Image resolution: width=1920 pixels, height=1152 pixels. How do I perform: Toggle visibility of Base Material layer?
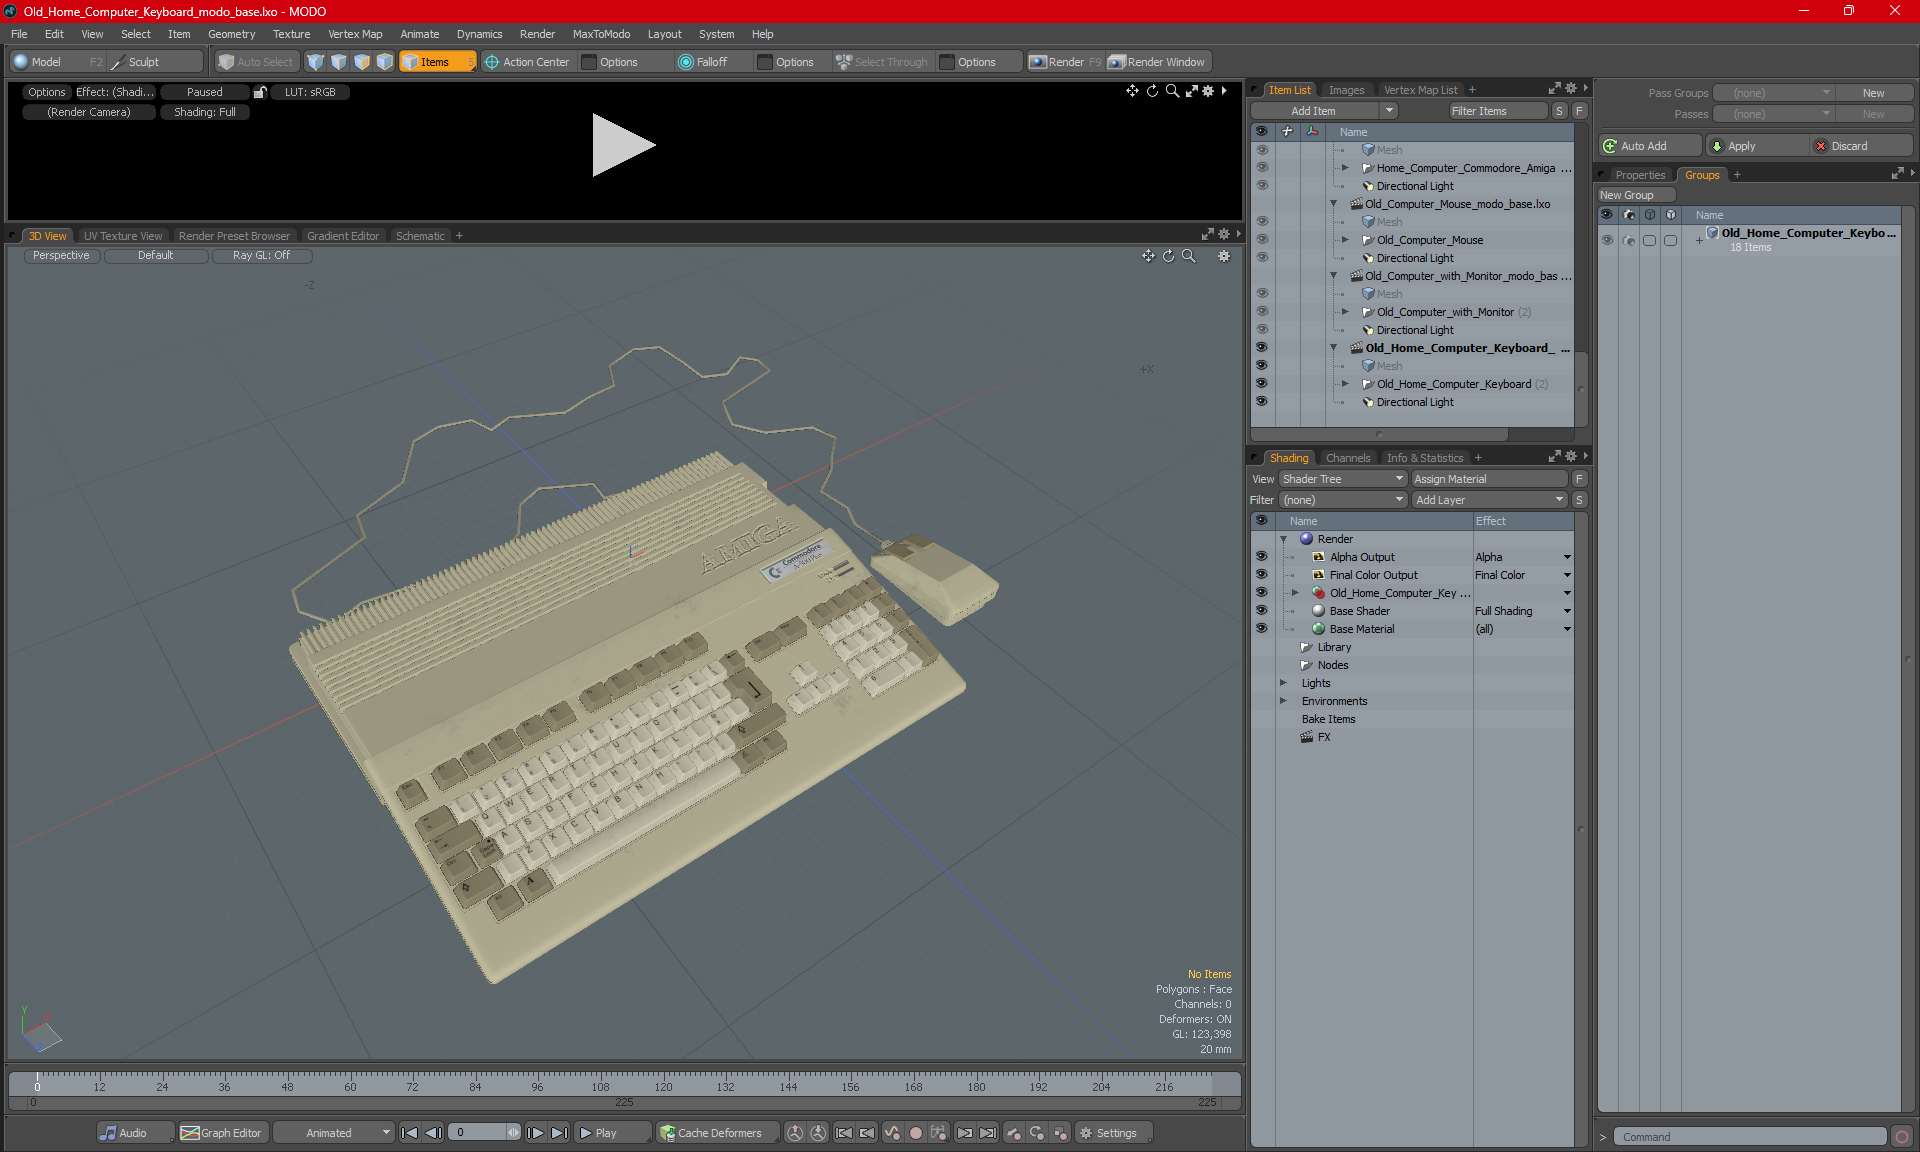coord(1262,629)
